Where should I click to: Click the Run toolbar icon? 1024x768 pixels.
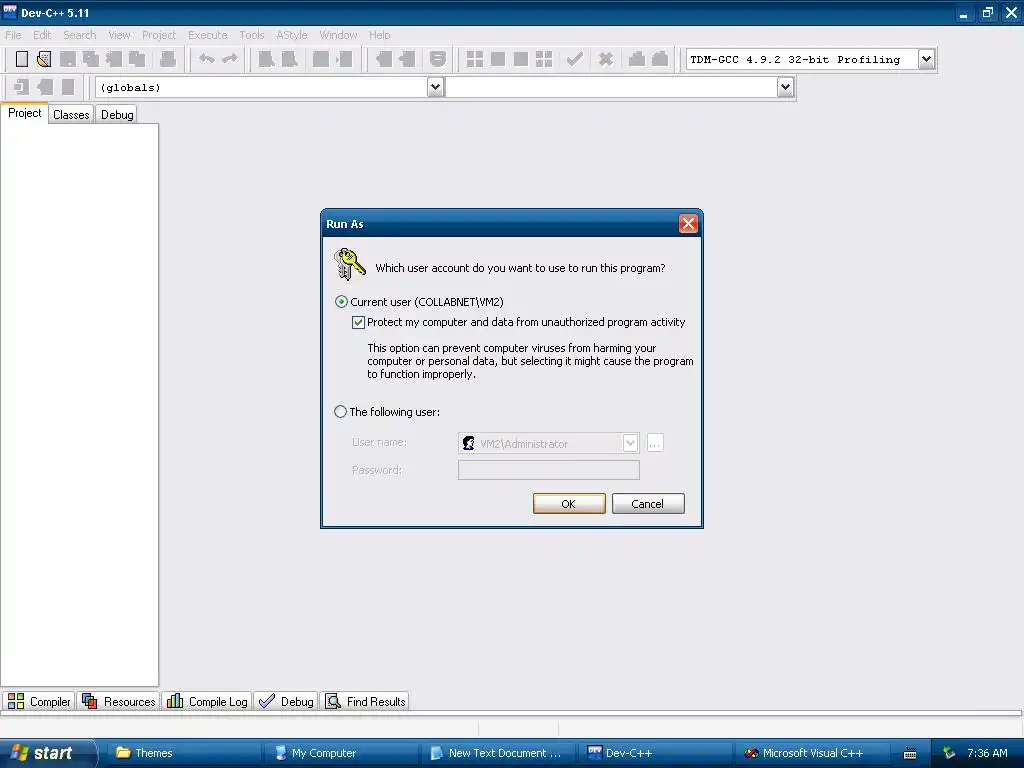(x=498, y=59)
